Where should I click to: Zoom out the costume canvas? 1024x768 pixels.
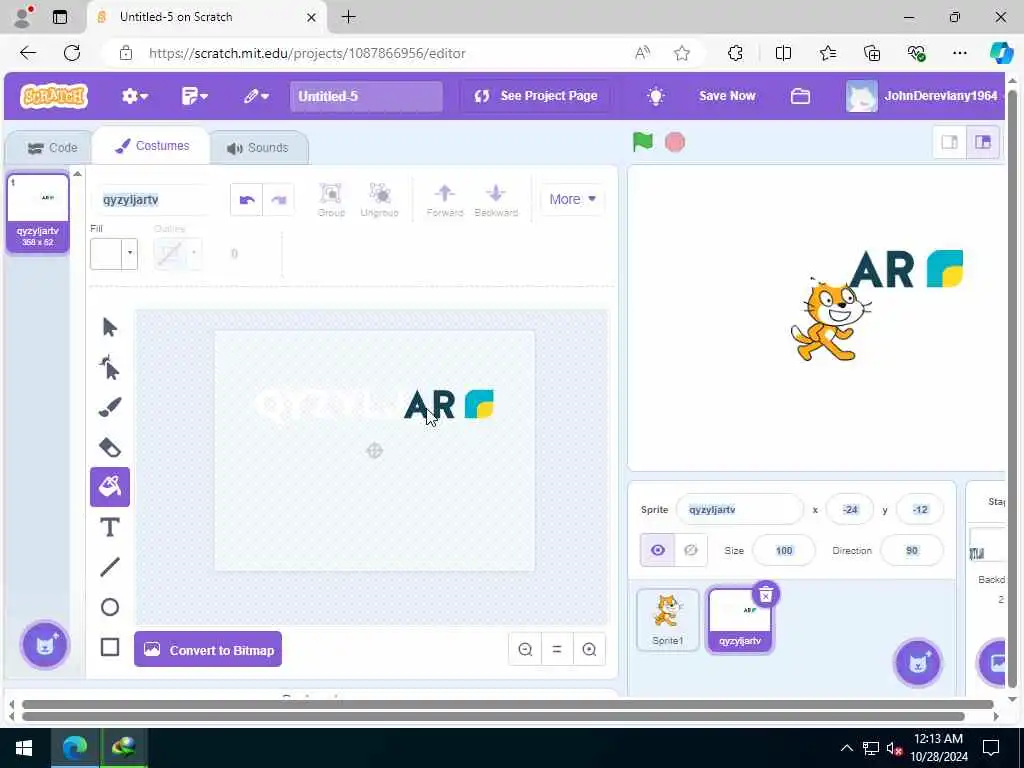coord(525,650)
